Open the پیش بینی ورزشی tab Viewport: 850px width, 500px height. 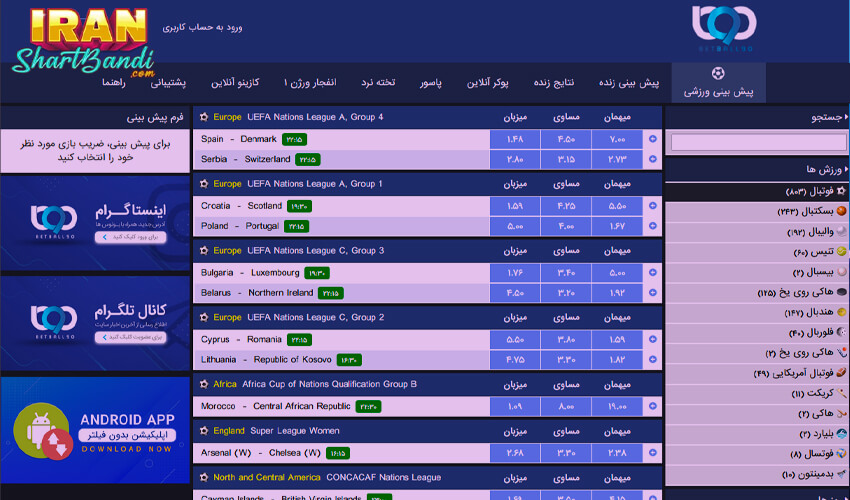pos(718,82)
